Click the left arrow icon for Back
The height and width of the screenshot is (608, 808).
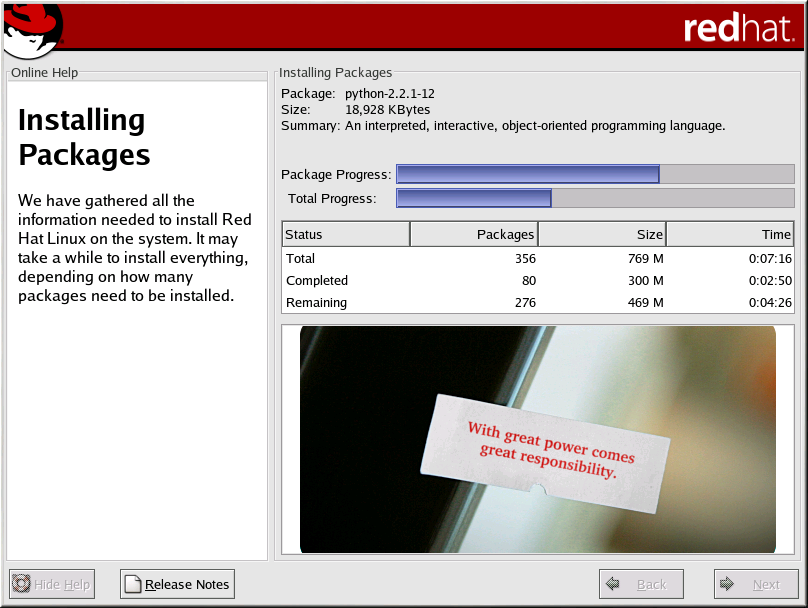click(613, 584)
